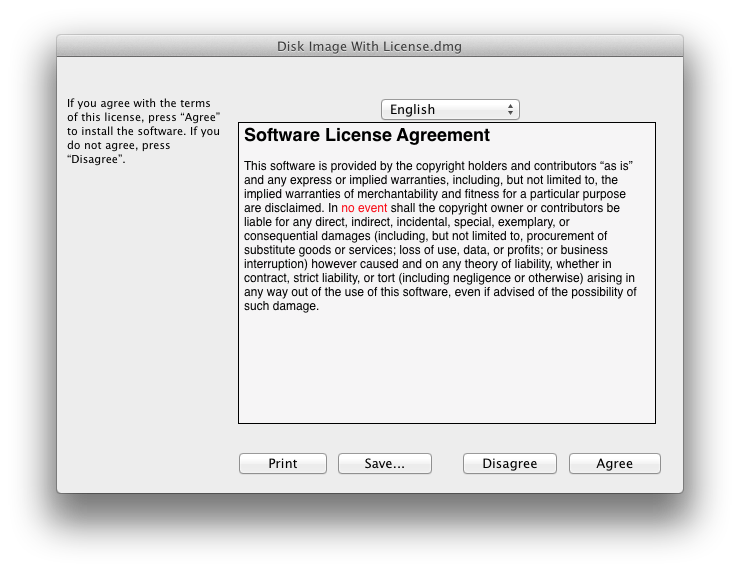The image size is (740, 572).
Task: Click the red "no event" text
Action: click(364, 208)
